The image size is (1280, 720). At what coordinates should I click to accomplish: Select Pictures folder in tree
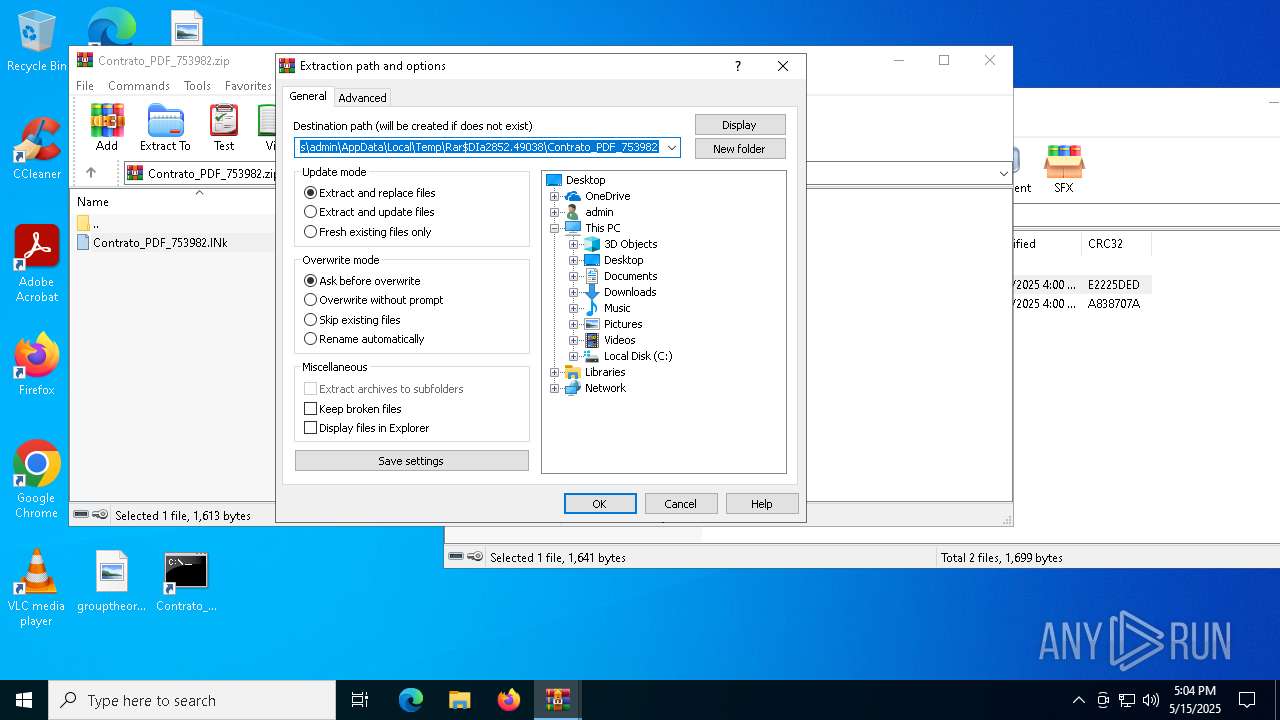click(x=623, y=324)
